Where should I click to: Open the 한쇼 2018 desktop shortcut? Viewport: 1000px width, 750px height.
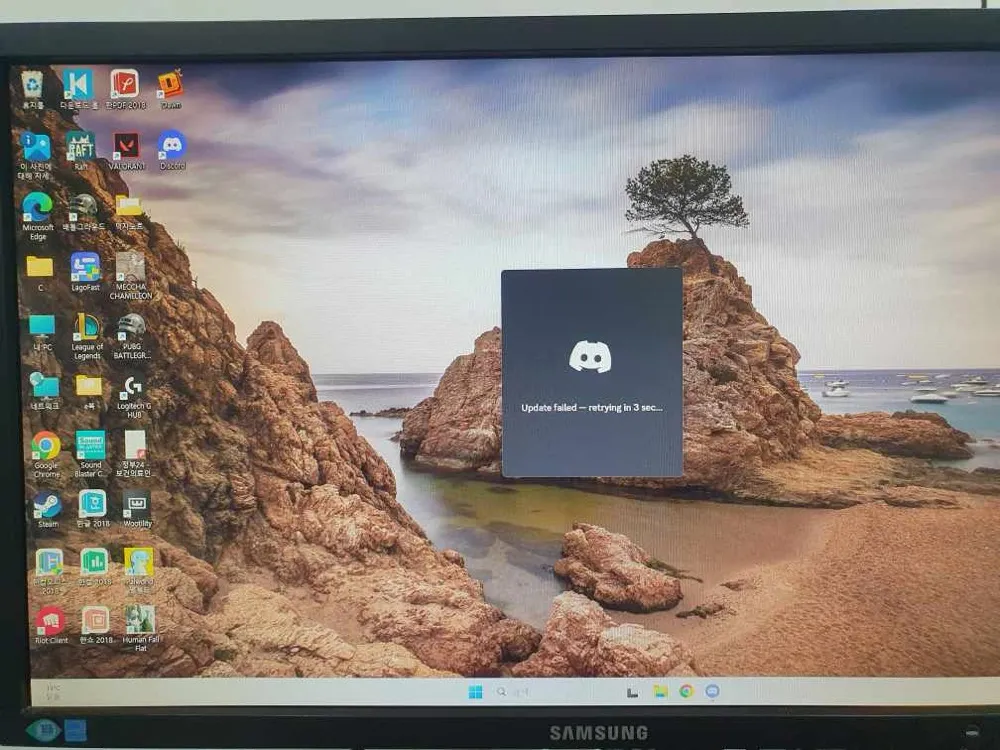[x=96, y=625]
